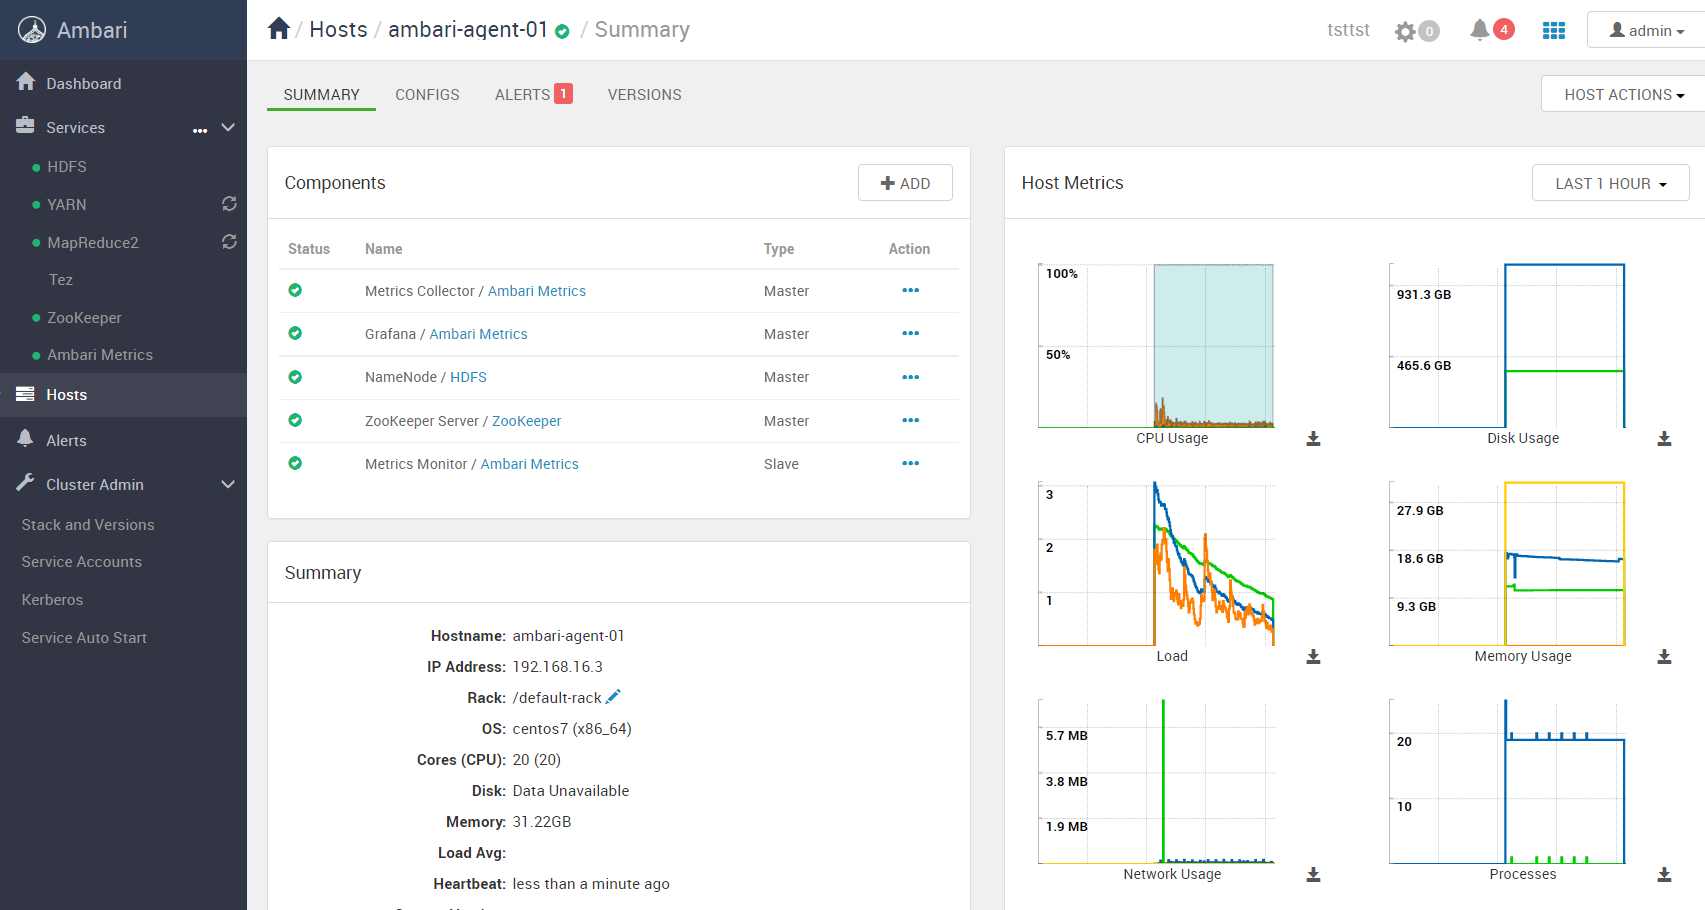Open the Load graph thumbnail
The height and width of the screenshot is (910, 1705).
coord(1156,564)
